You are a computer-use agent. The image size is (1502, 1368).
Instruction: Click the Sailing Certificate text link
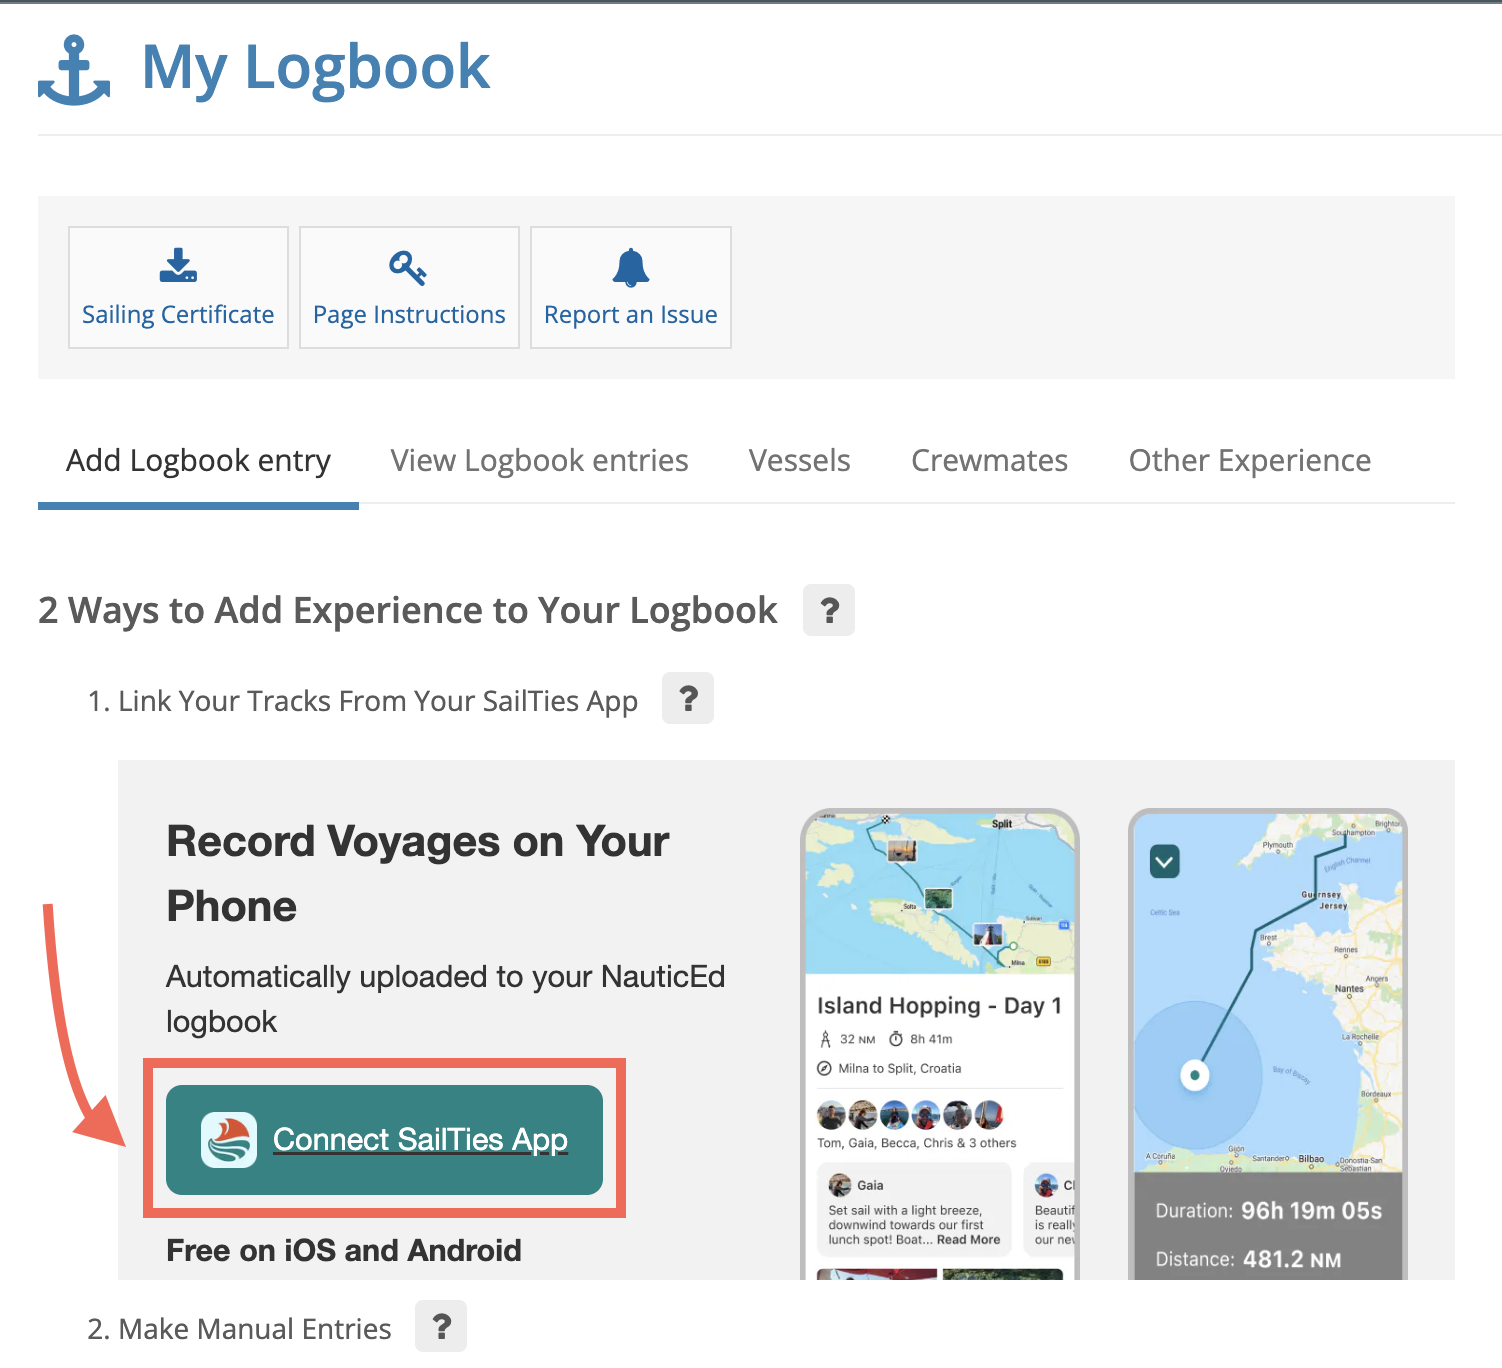(x=178, y=315)
